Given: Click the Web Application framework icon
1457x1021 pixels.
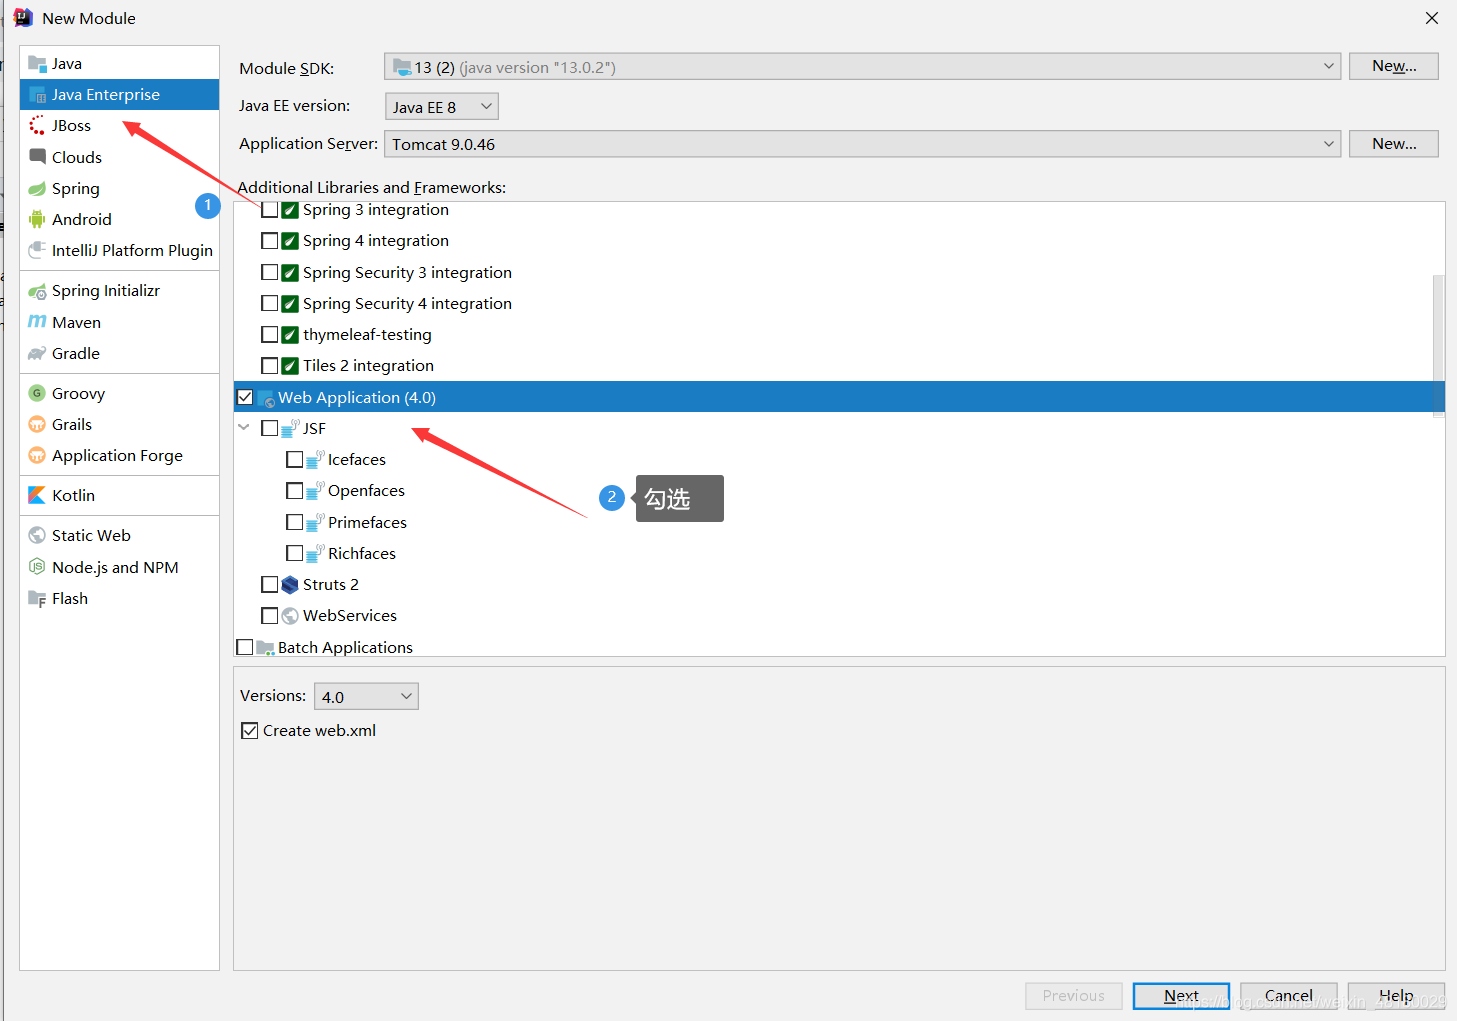Looking at the screenshot, I should [x=266, y=398].
